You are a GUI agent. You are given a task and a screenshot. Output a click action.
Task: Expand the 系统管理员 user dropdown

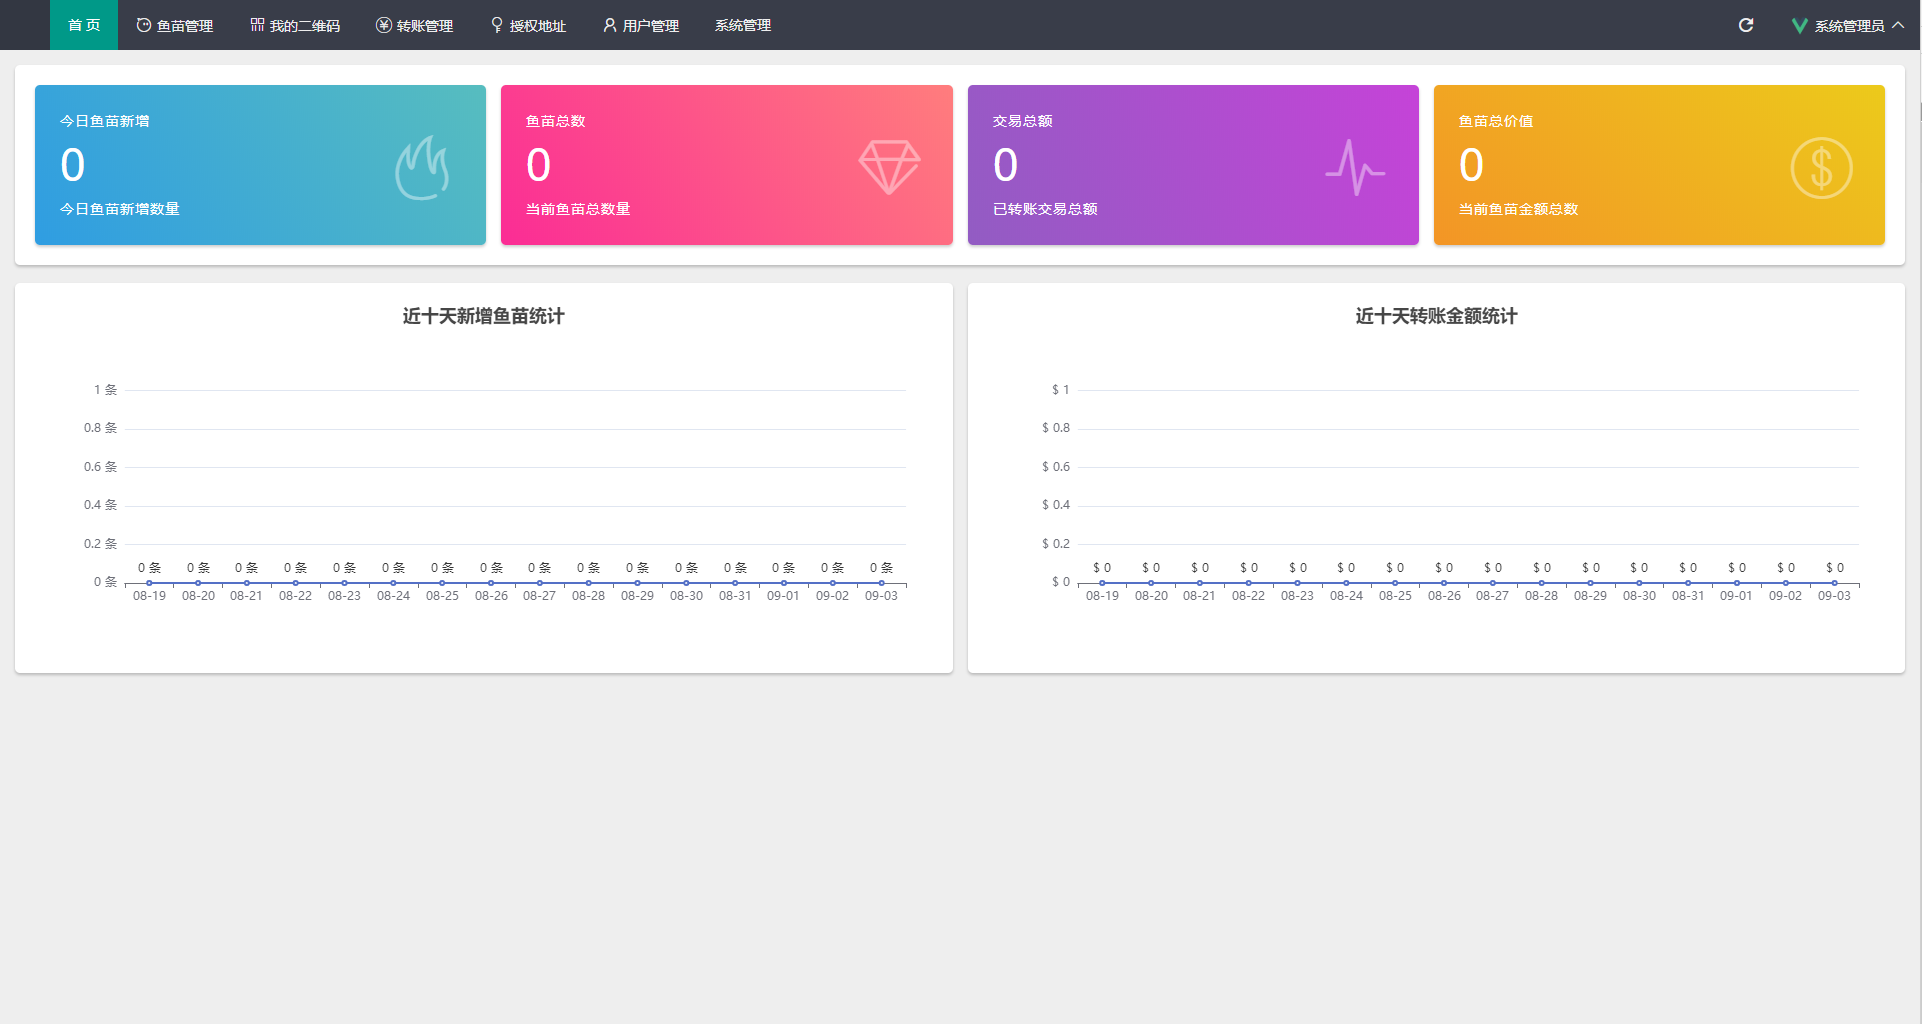pyautogui.click(x=1848, y=26)
